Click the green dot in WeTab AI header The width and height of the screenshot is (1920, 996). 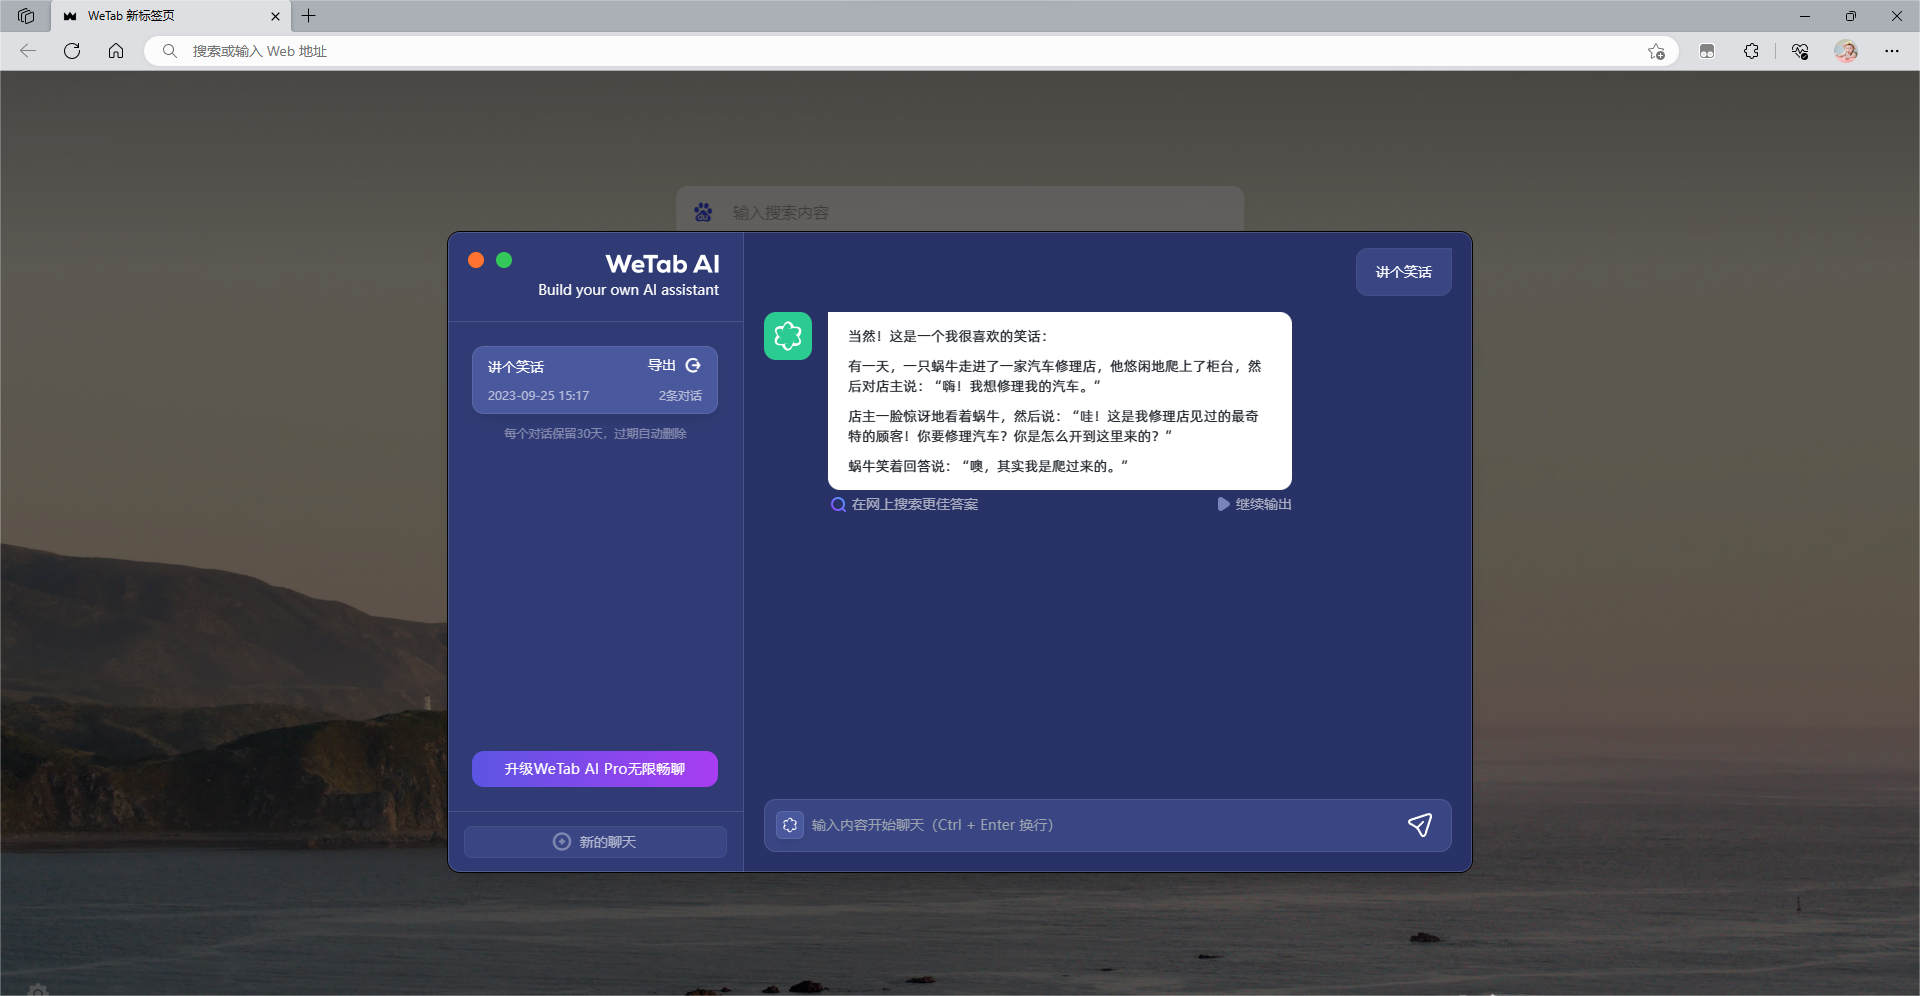pyautogui.click(x=504, y=260)
